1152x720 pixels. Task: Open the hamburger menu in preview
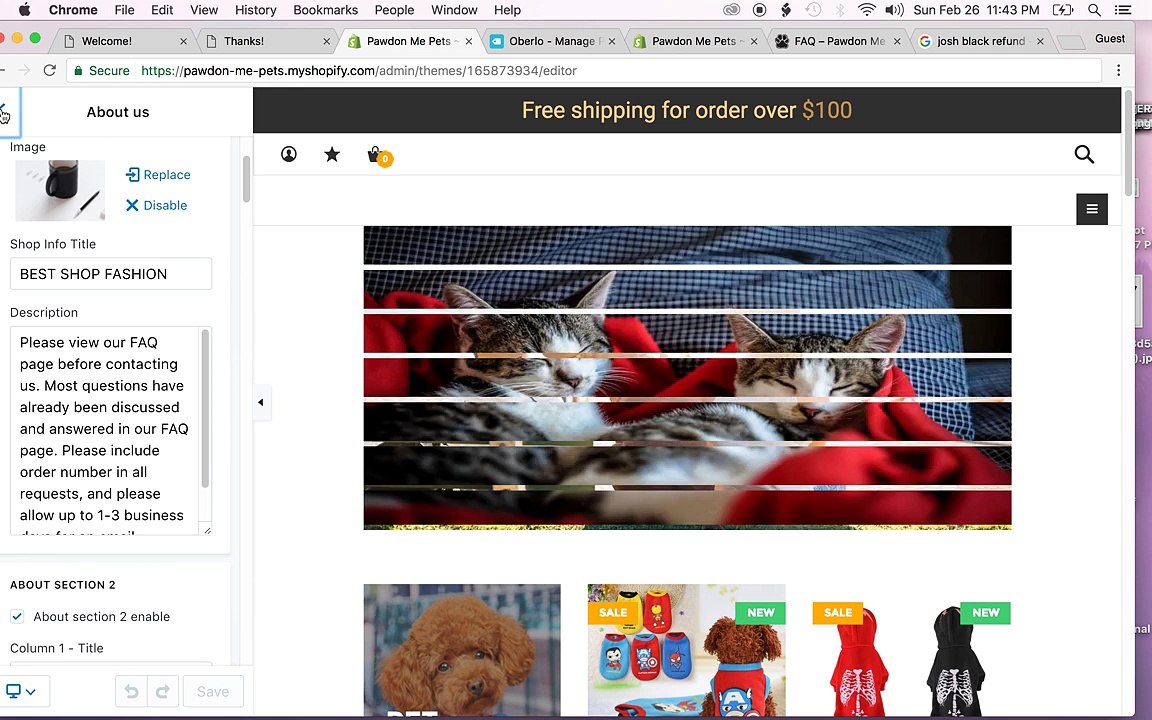(x=1092, y=209)
